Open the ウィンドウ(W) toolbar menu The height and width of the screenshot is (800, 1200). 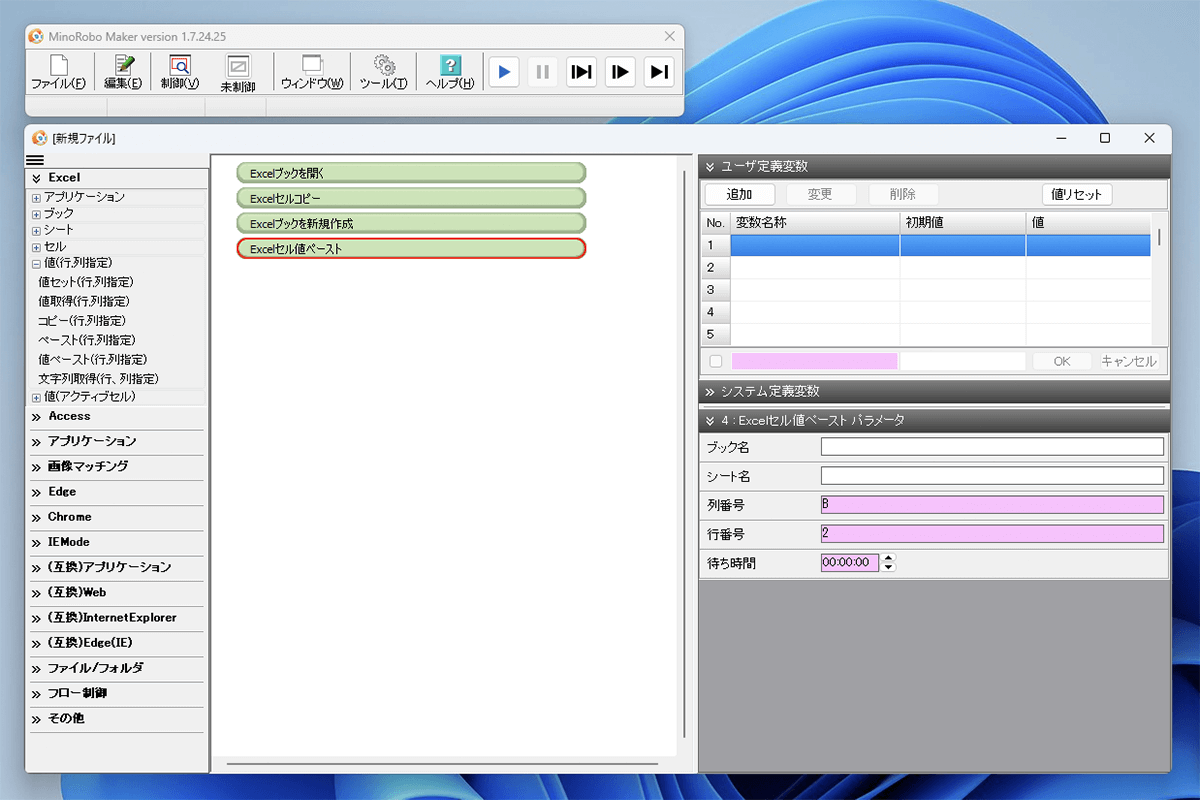312,73
